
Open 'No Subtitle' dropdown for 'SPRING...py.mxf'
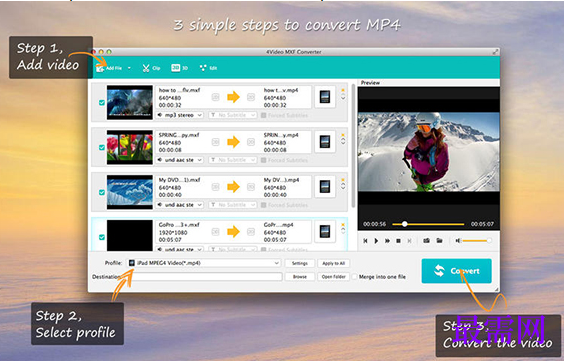[233, 160]
